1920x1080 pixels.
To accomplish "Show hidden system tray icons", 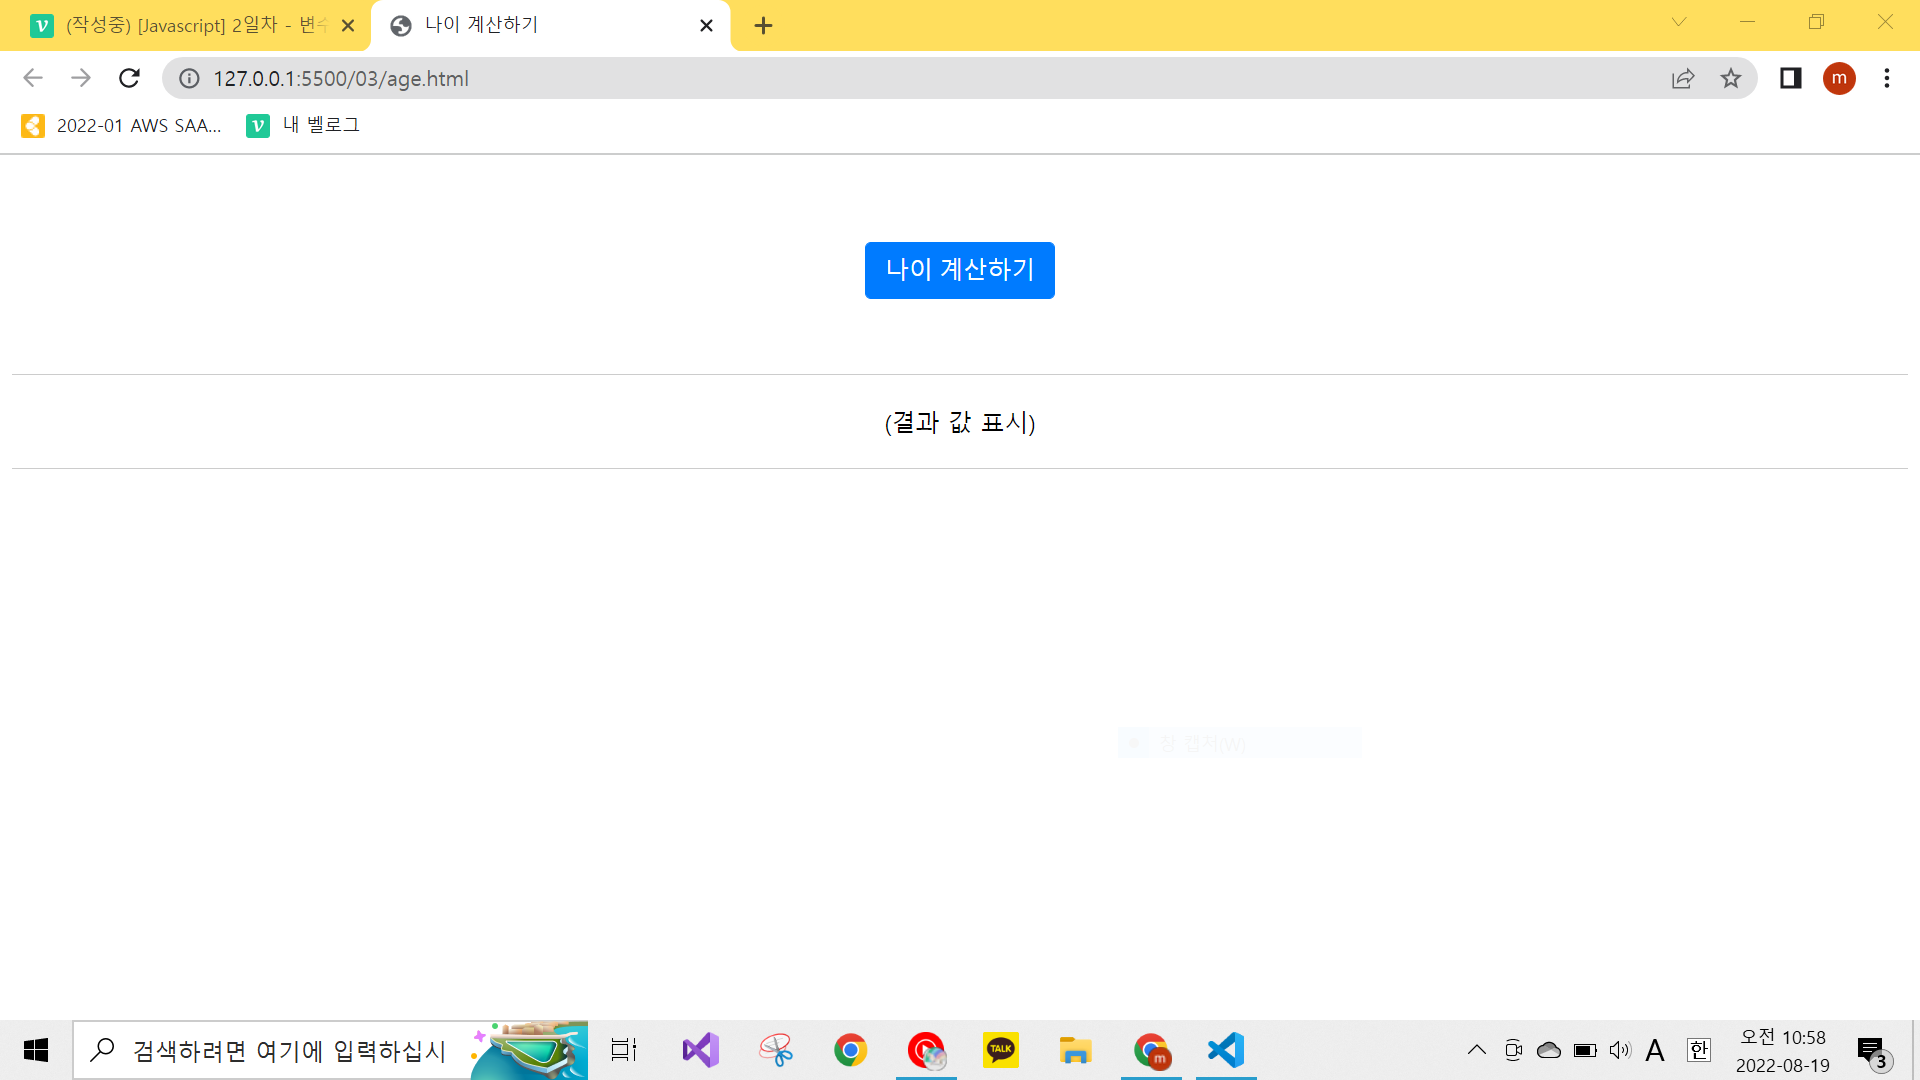I will 1476,1050.
